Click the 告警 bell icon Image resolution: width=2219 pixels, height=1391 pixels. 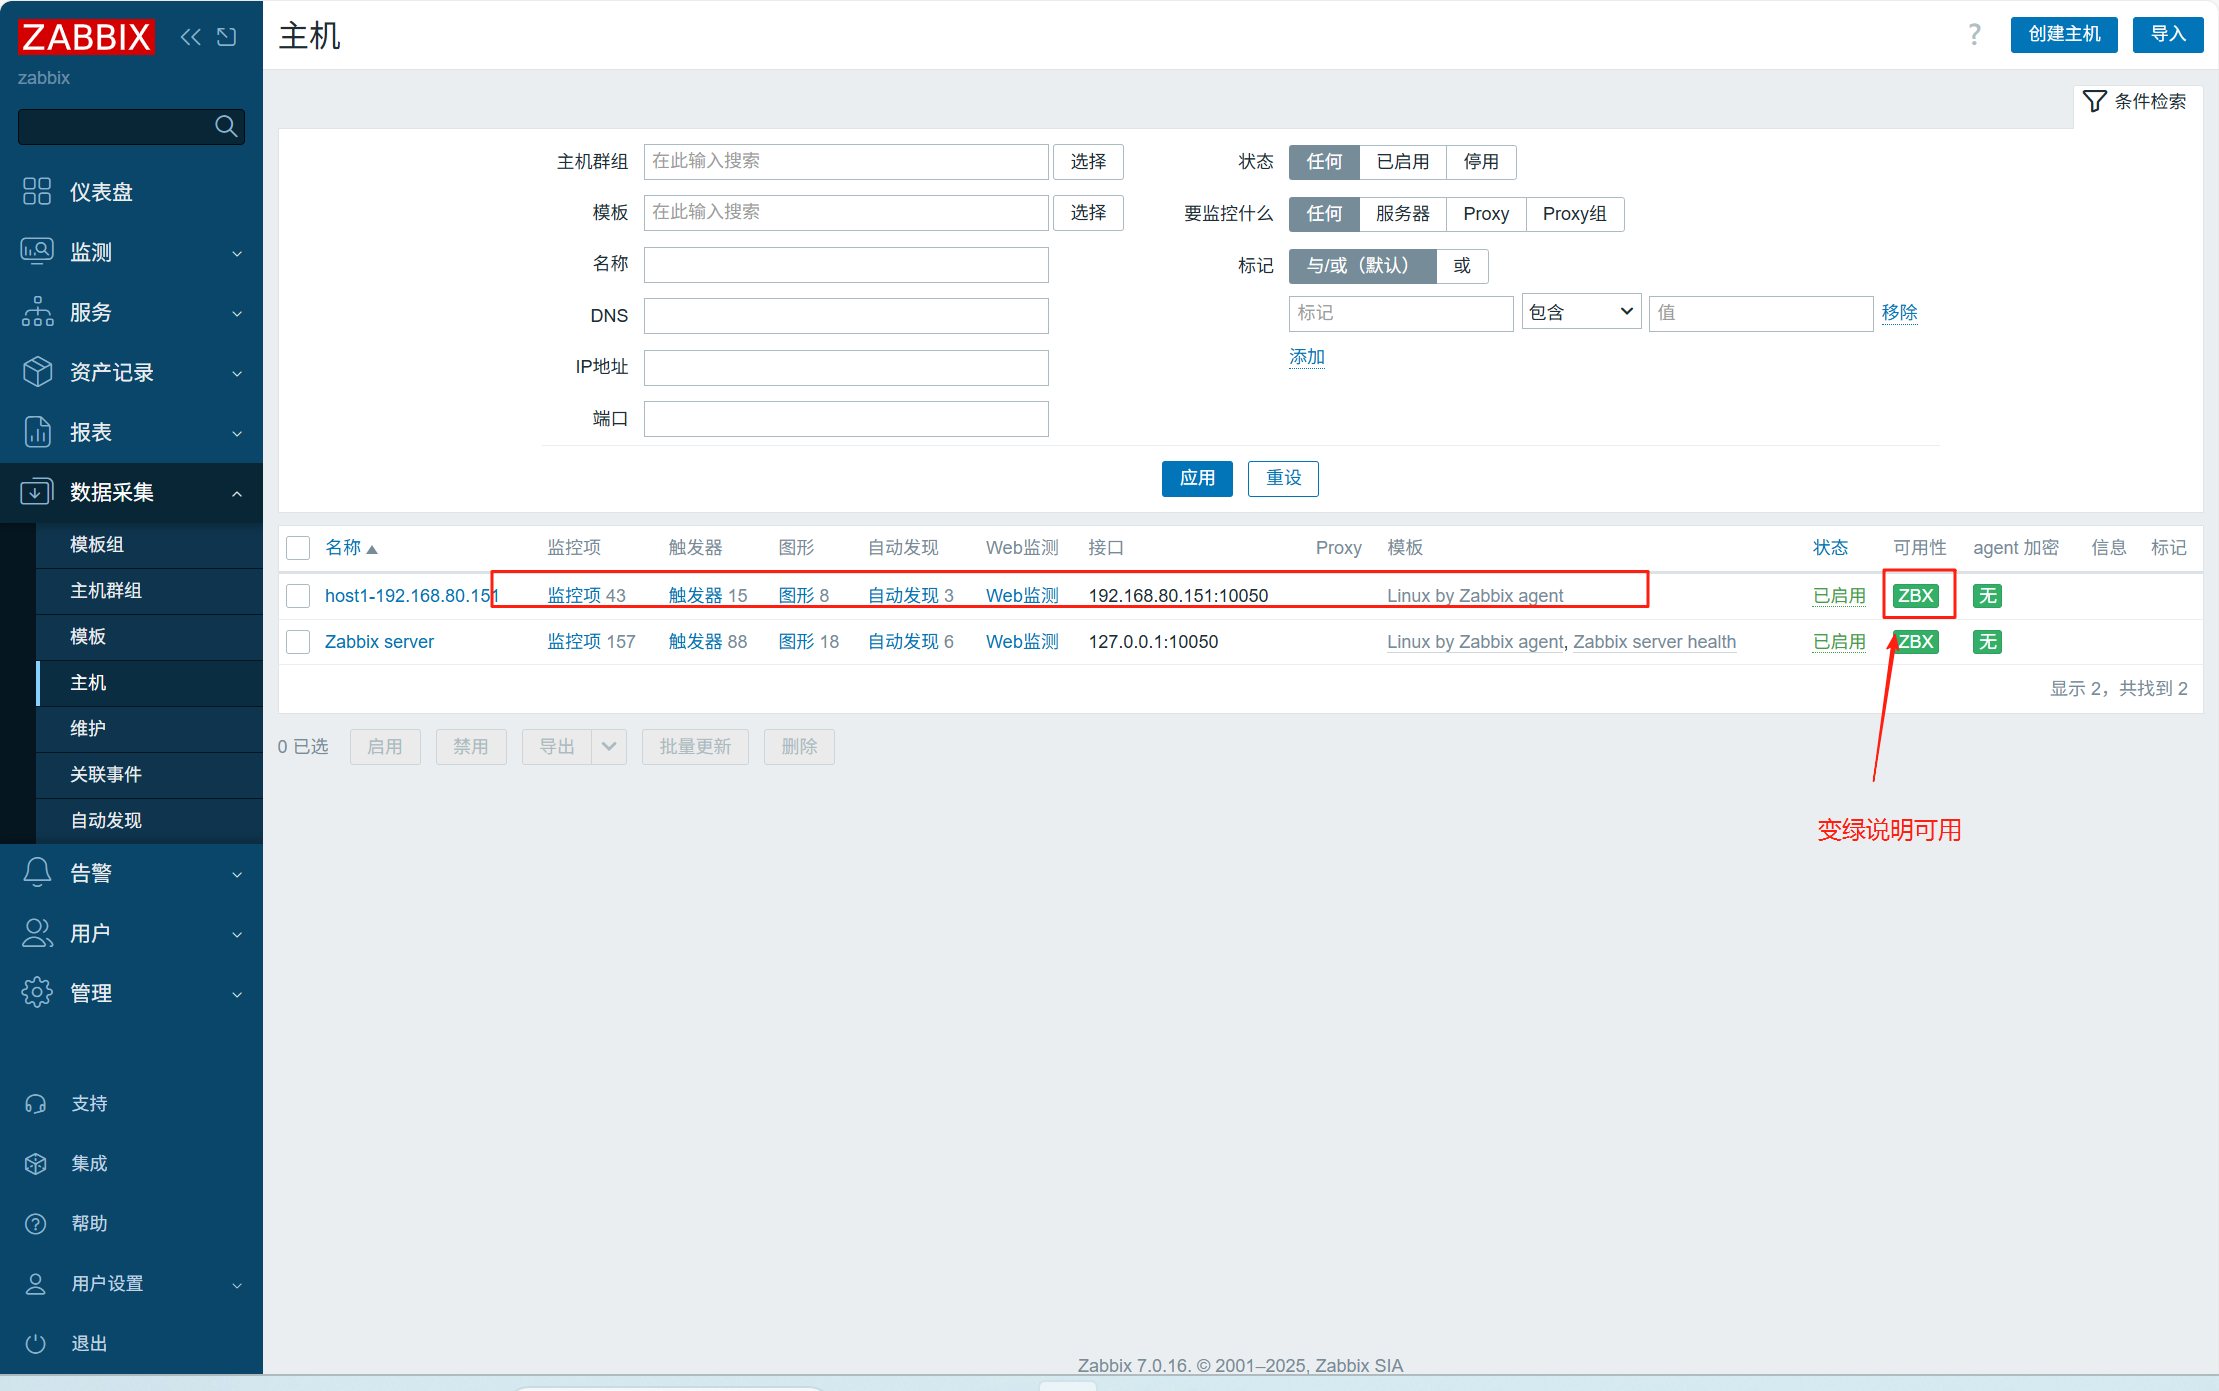pyautogui.click(x=37, y=872)
